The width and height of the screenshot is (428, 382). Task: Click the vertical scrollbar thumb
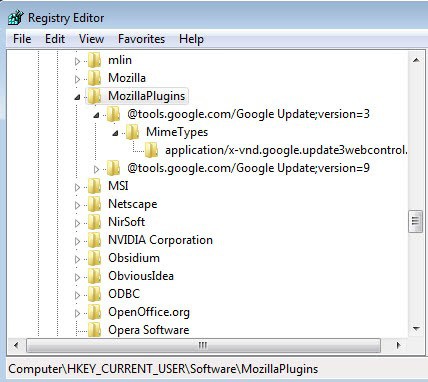(415, 221)
